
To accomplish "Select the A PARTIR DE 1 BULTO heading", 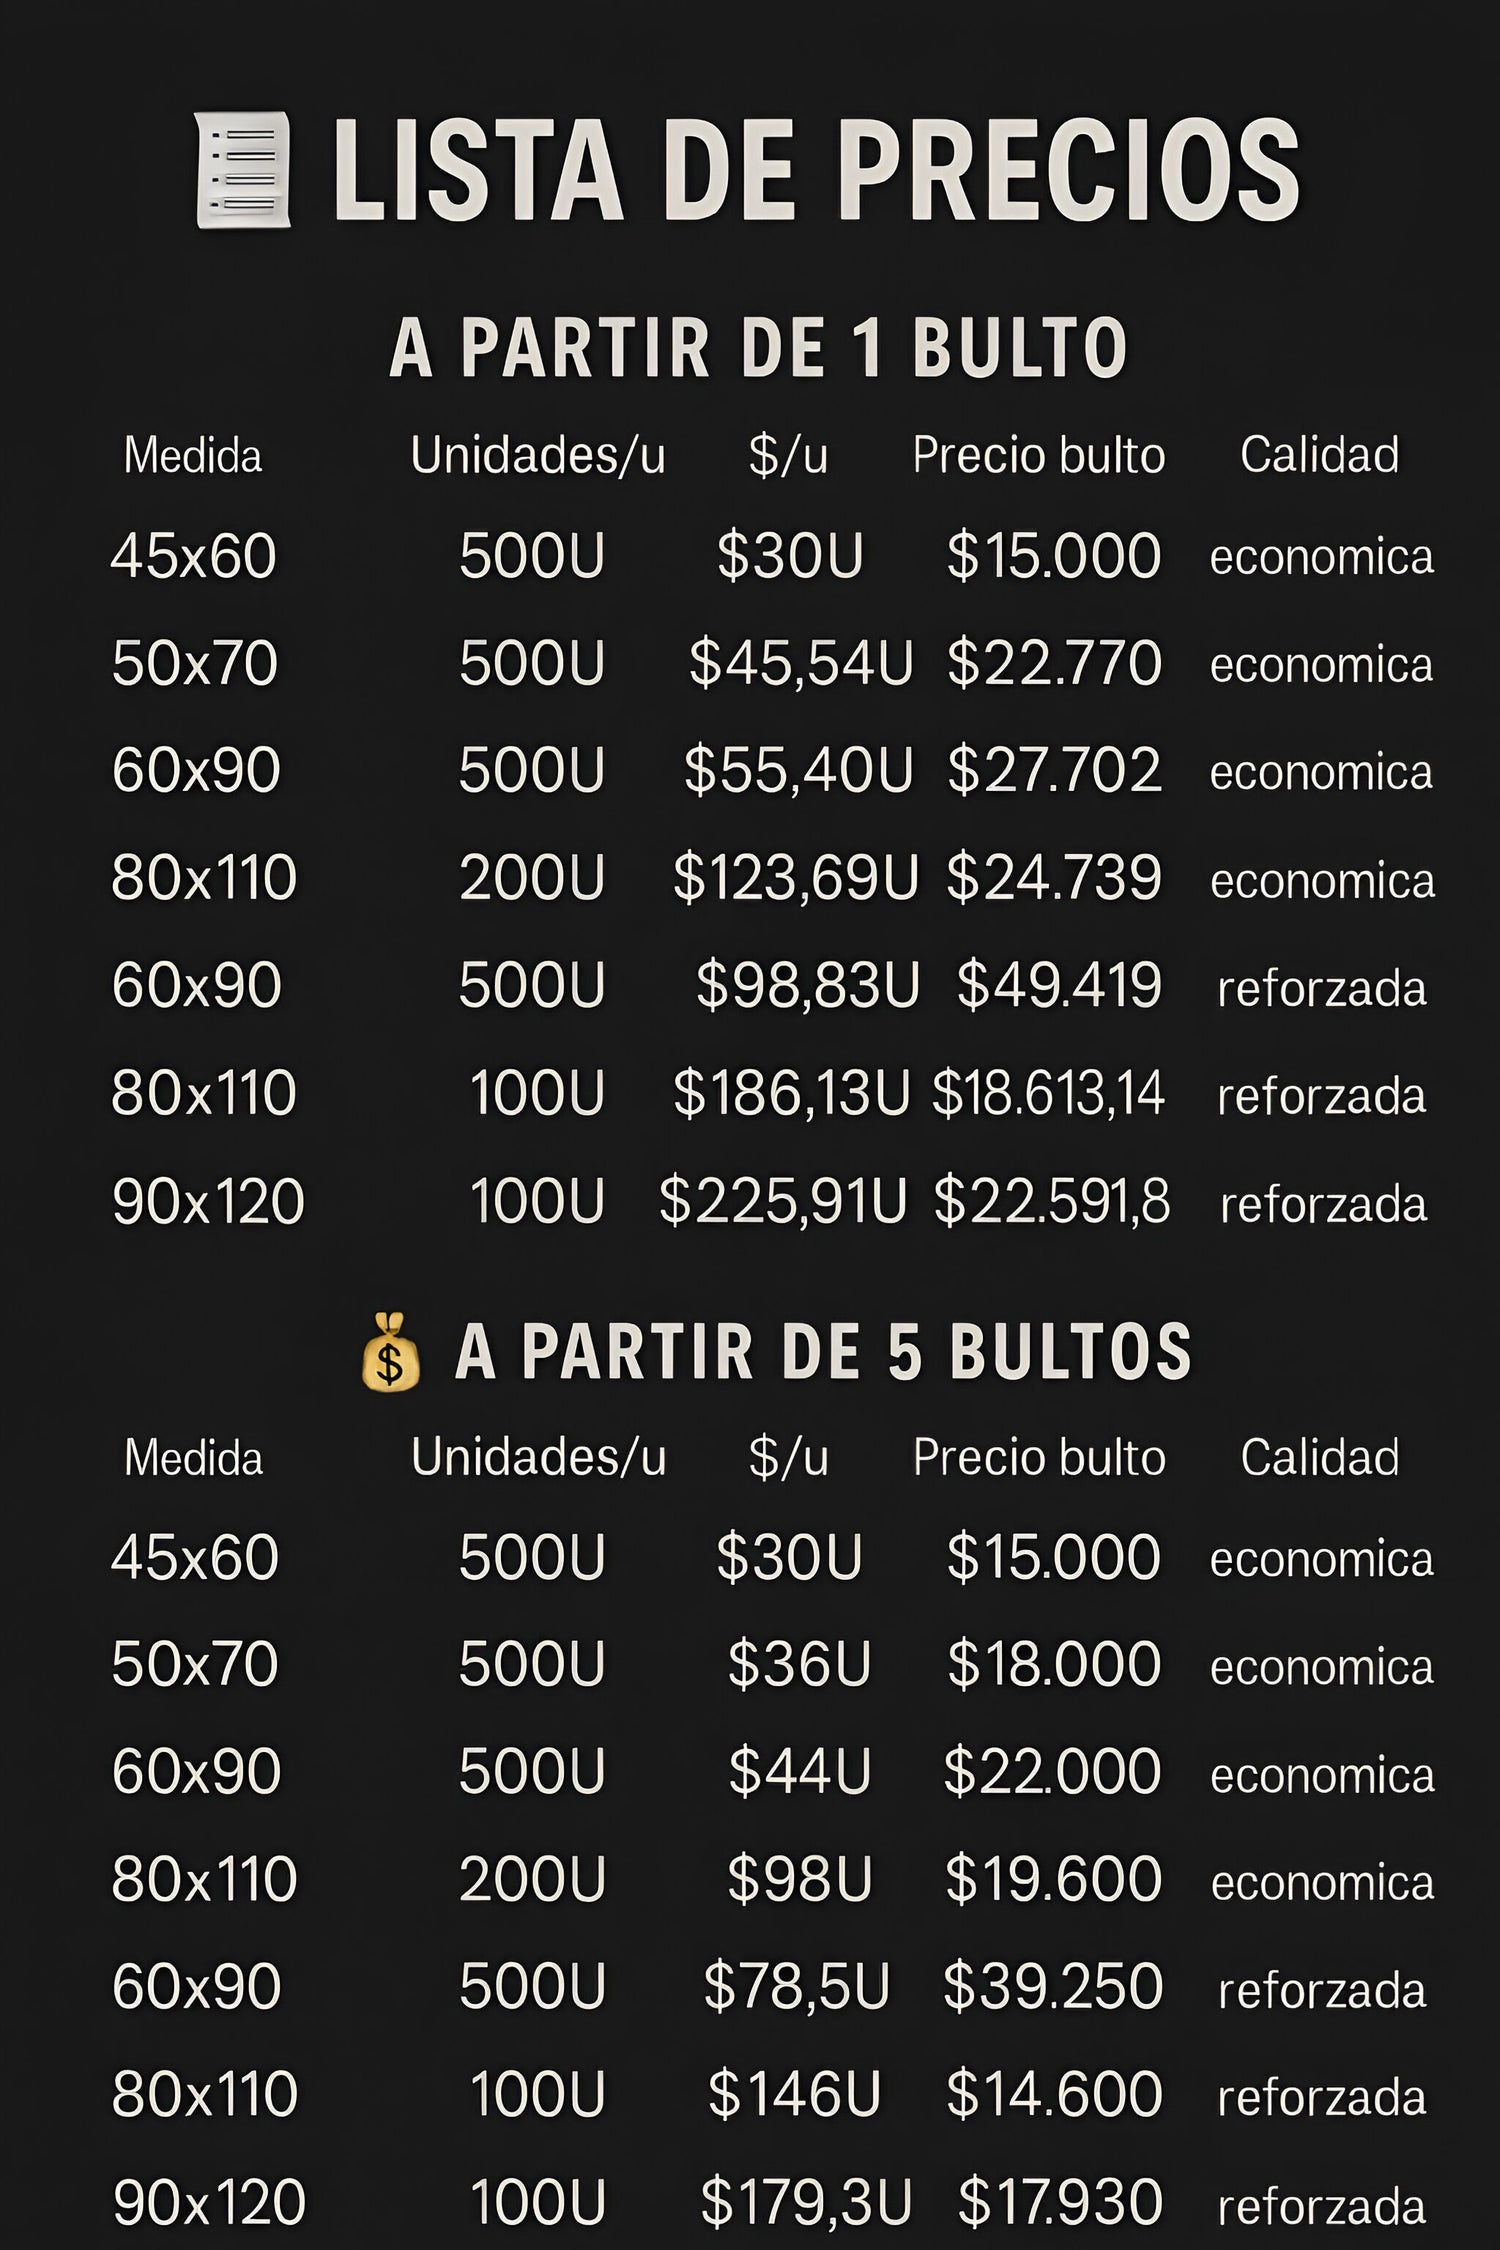I will pos(758,348).
